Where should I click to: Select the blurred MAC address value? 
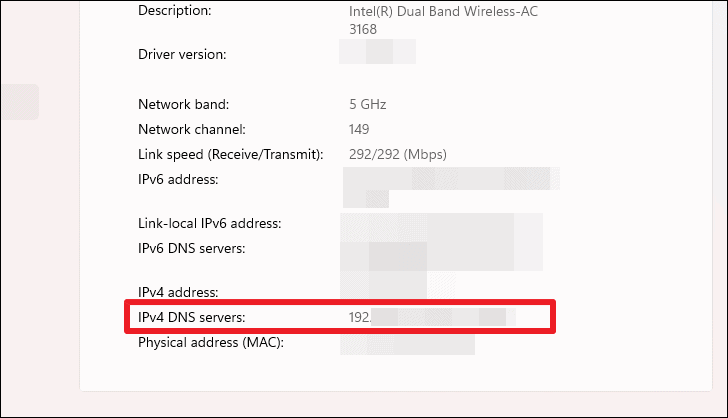click(407, 344)
